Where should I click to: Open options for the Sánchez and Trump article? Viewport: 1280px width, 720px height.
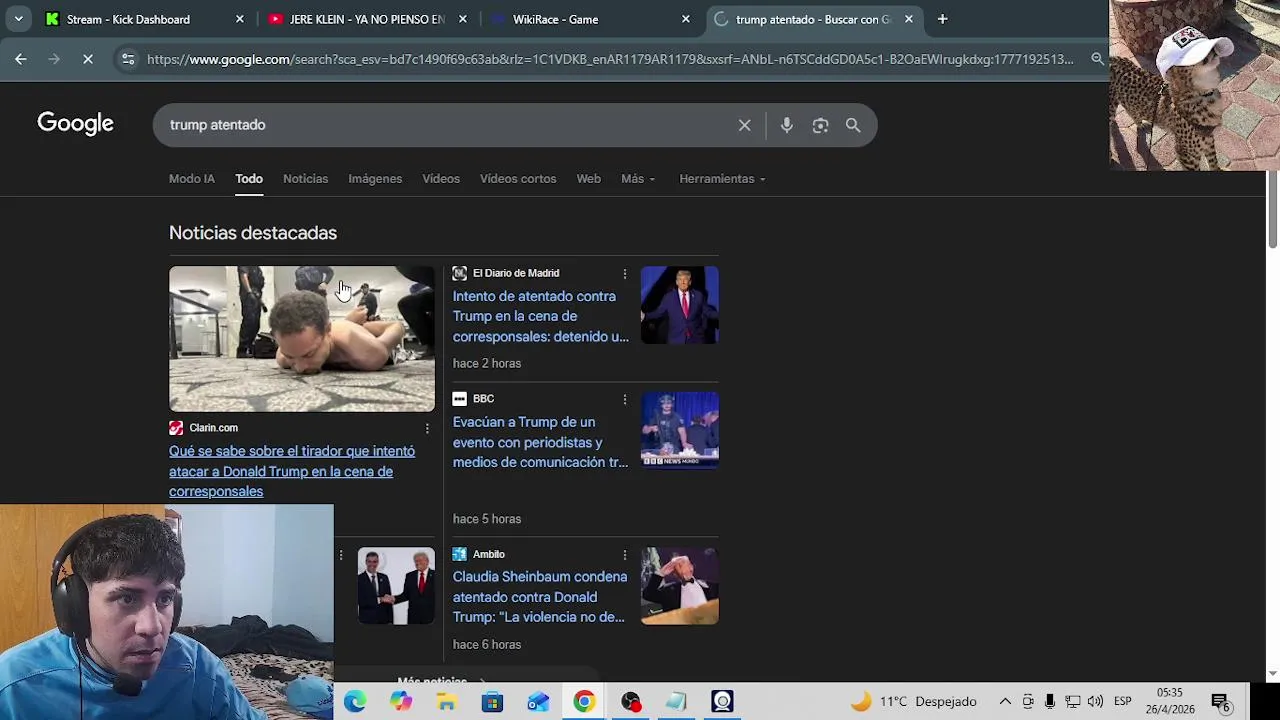click(341, 554)
